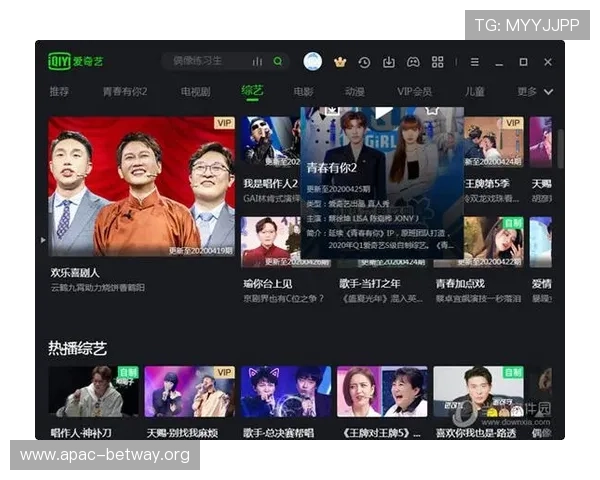Open the game controller icon
Screen dimensions: 600x480
point(413,62)
